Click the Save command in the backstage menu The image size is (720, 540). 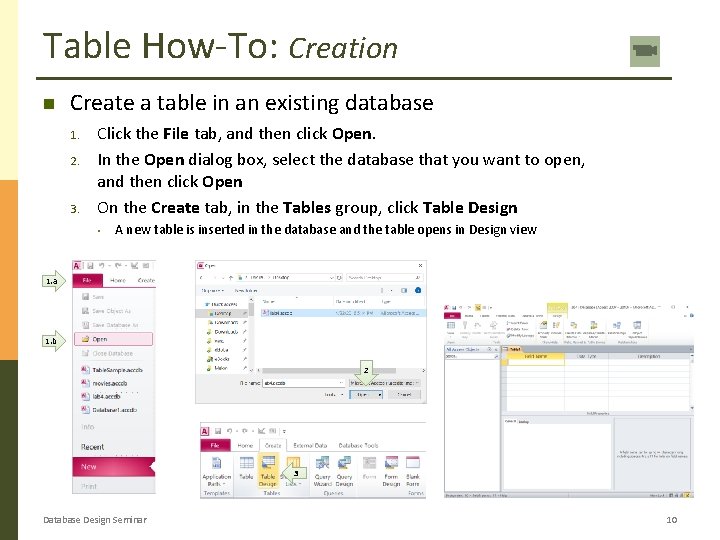(x=93, y=297)
